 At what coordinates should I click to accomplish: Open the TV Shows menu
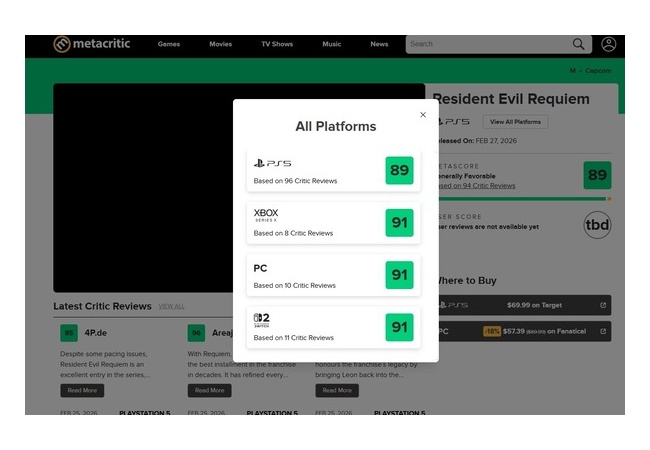click(x=277, y=44)
